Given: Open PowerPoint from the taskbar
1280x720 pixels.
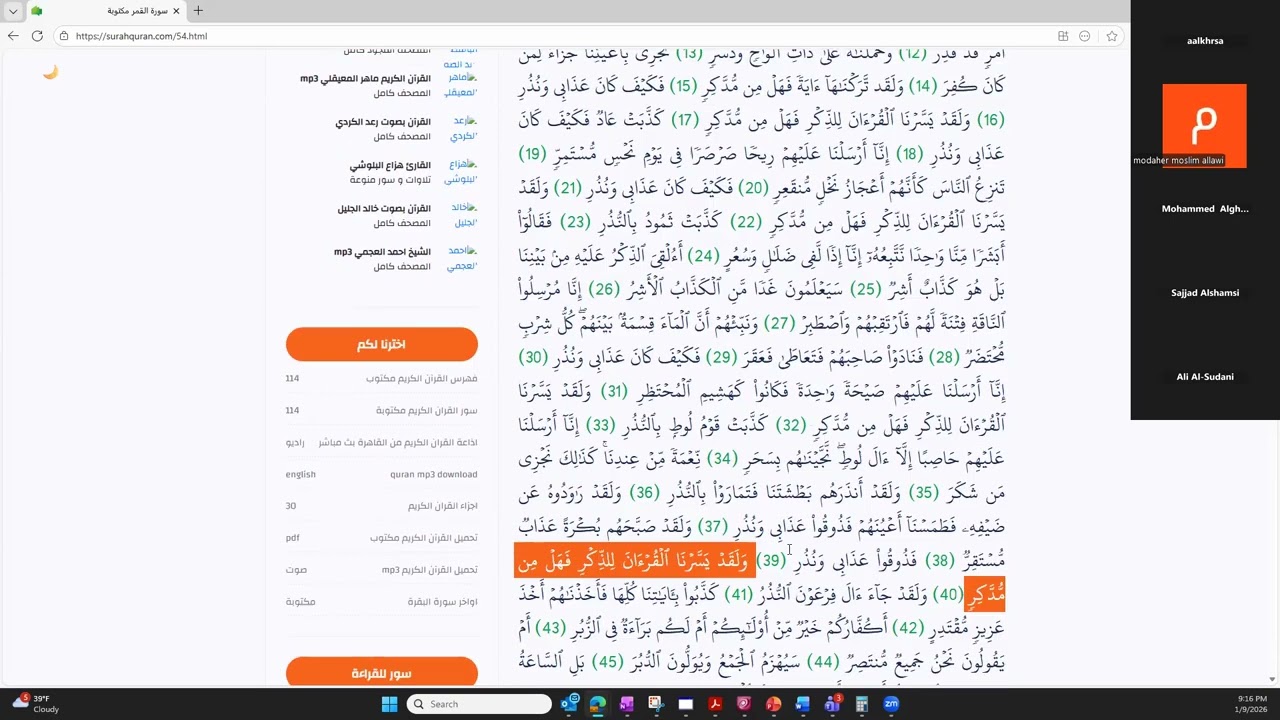Looking at the screenshot, I should [x=774, y=704].
